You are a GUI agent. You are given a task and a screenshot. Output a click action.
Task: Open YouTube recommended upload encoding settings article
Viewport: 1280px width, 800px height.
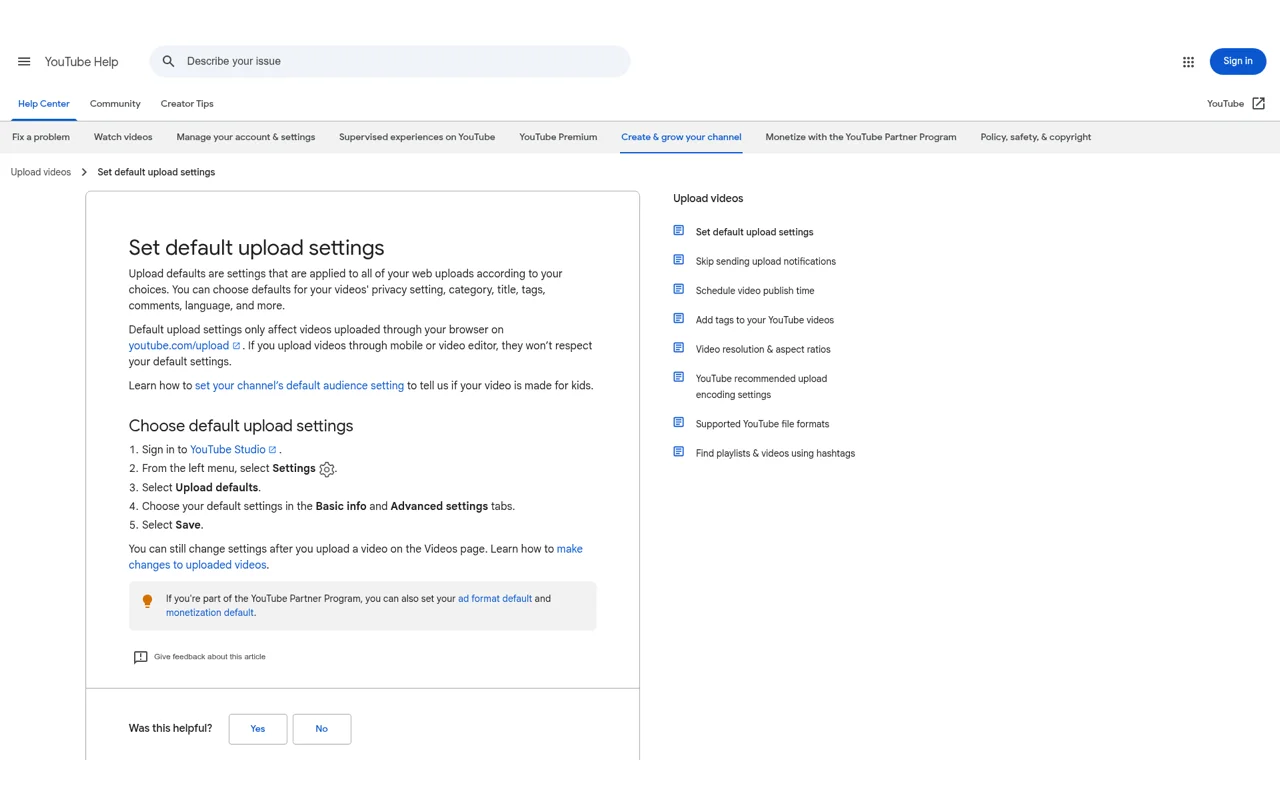pos(761,387)
